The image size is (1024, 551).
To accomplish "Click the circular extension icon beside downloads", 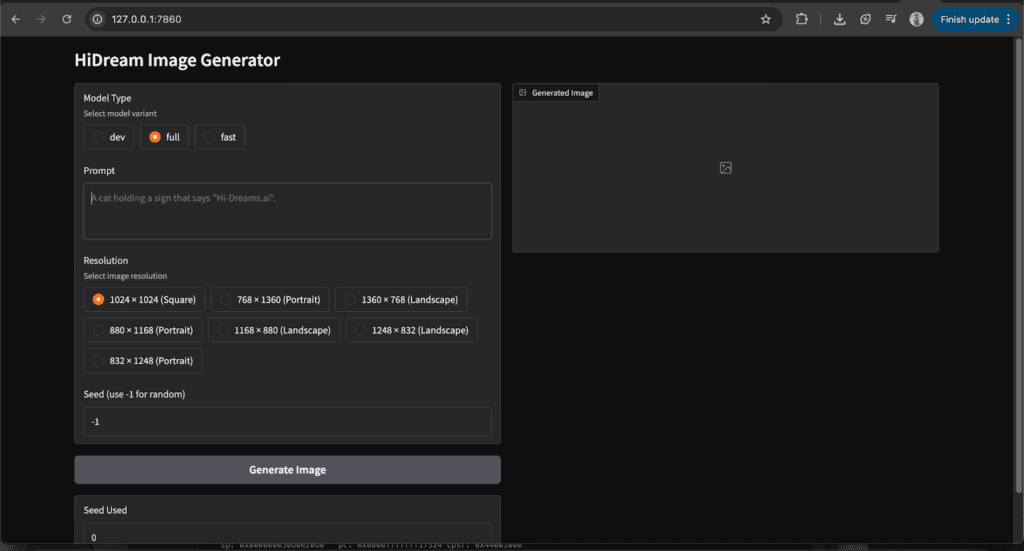I will tap(865, 20).
